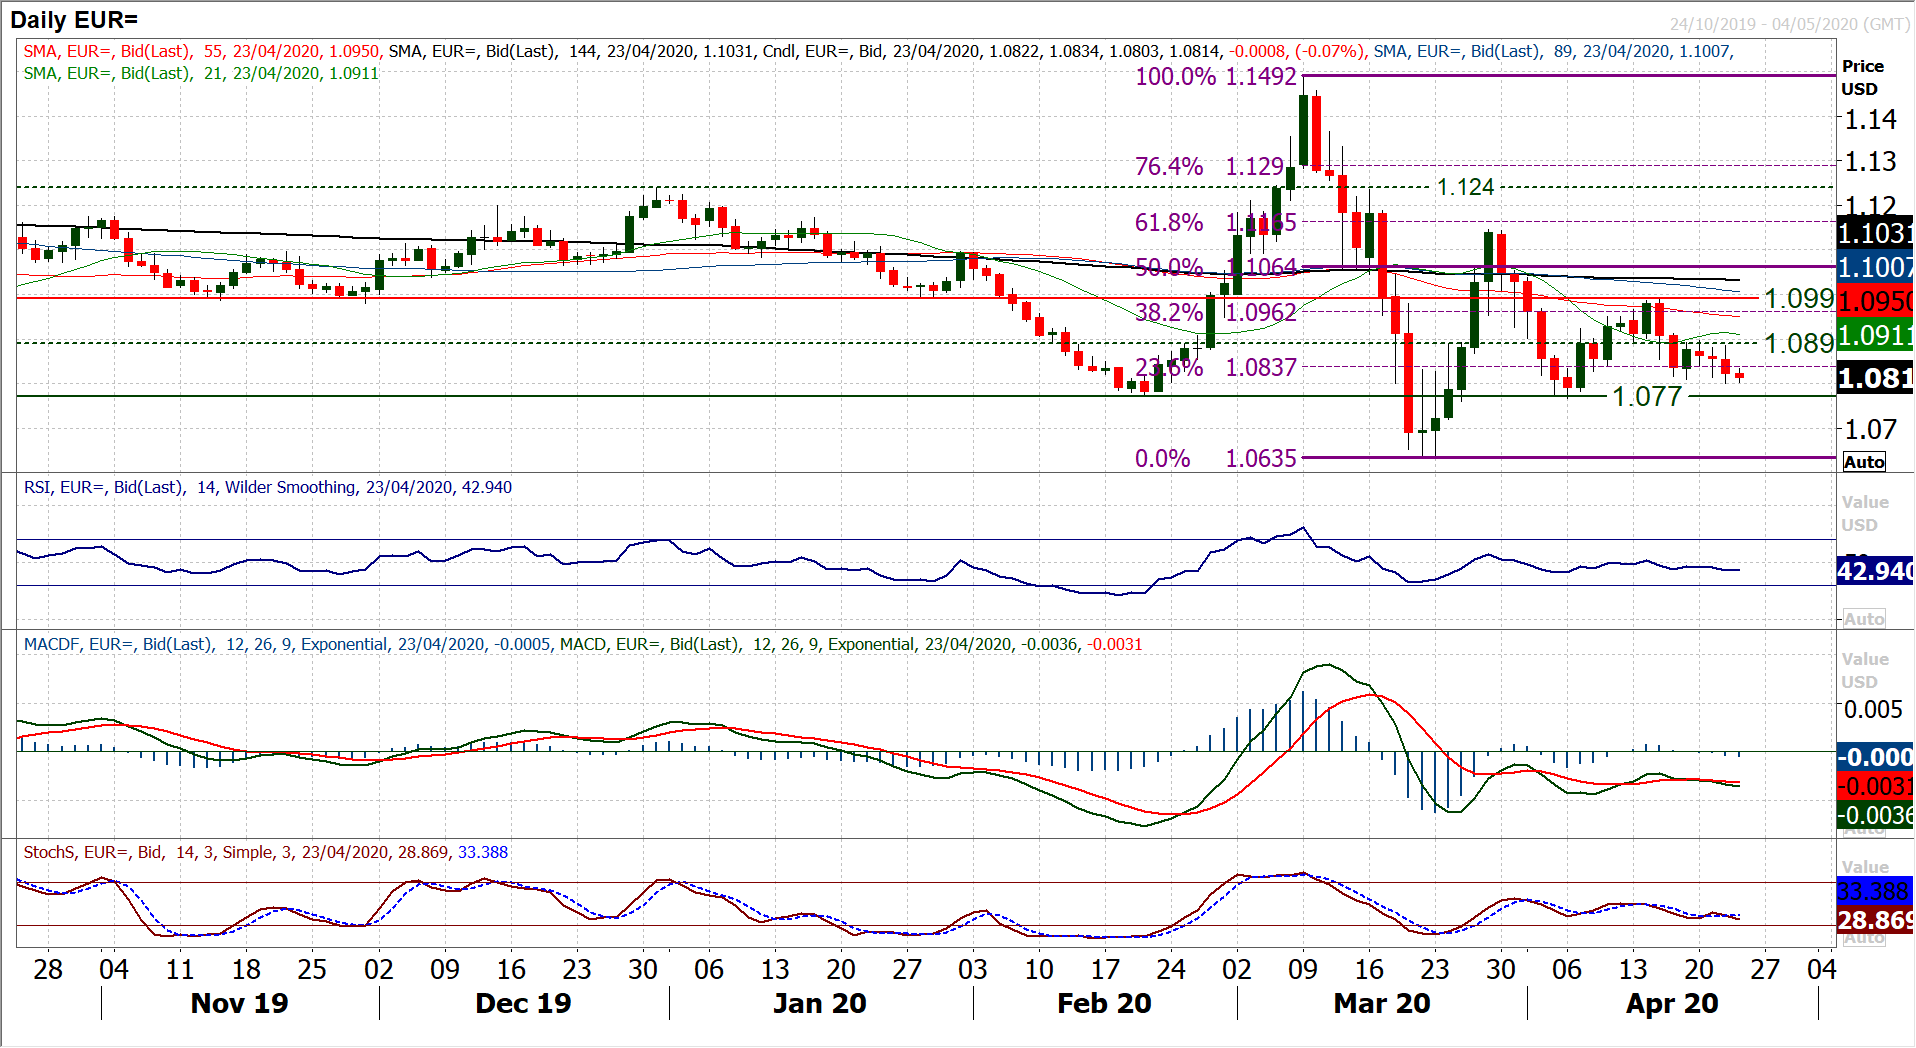Select the 1.124 resistance level label
1916x1048 pixels.
point(1465,187)
